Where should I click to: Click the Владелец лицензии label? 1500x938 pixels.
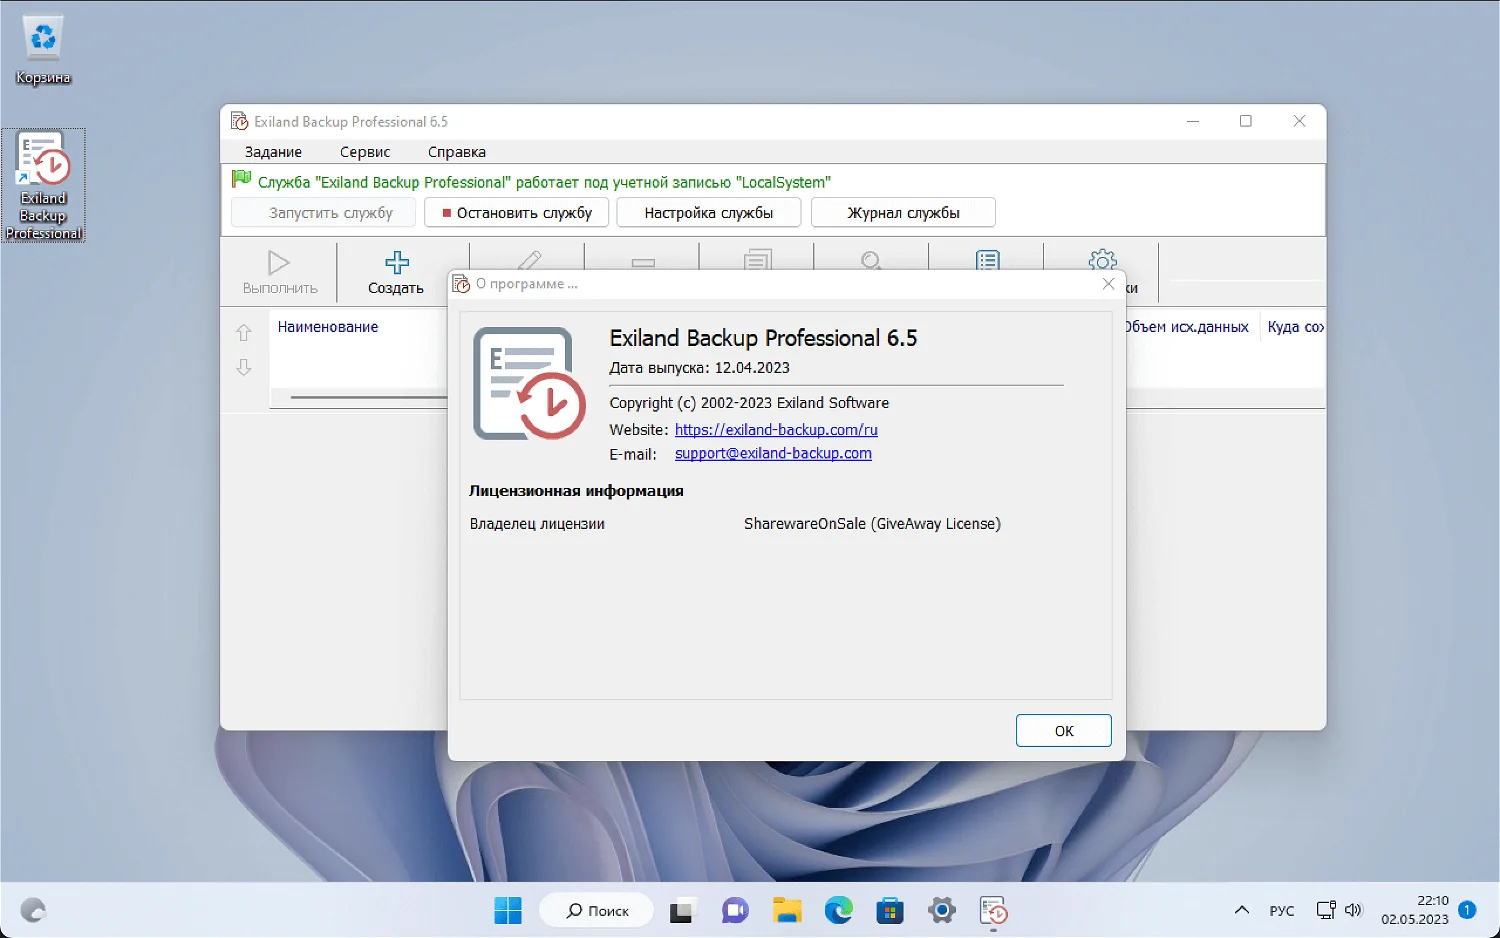point(537,524)
